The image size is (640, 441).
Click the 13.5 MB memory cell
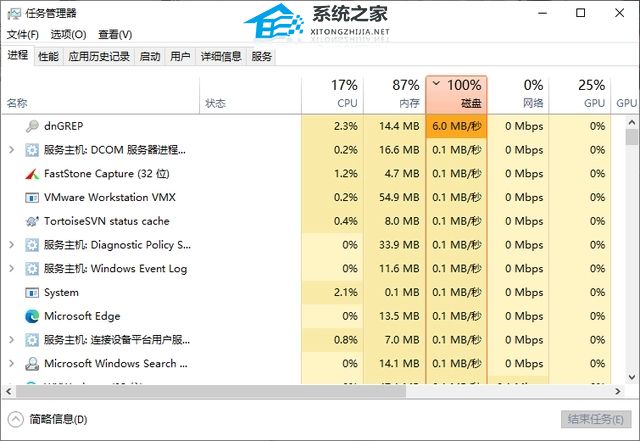coord(394,316)
